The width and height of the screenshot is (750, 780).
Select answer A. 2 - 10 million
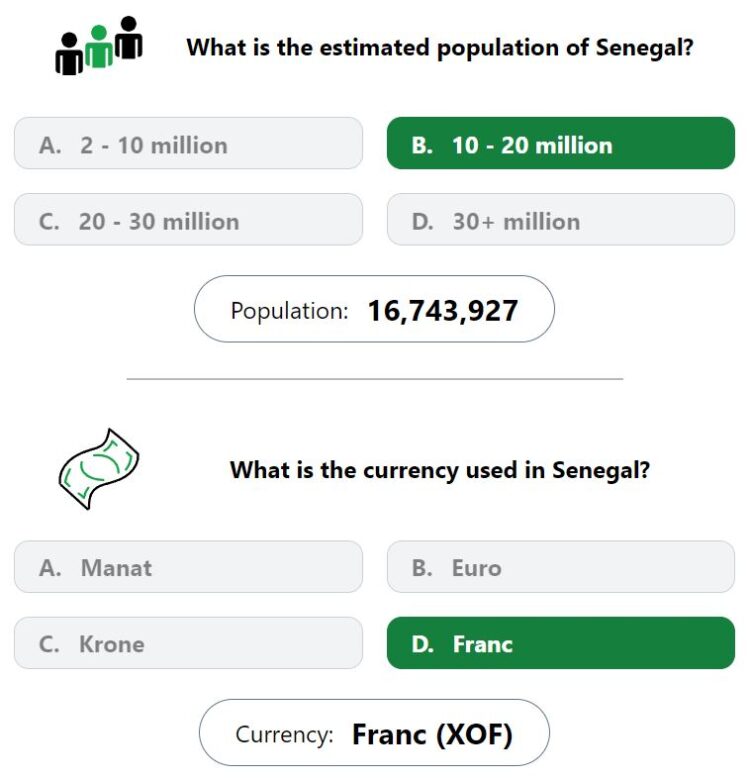click(x=188, y=144)
